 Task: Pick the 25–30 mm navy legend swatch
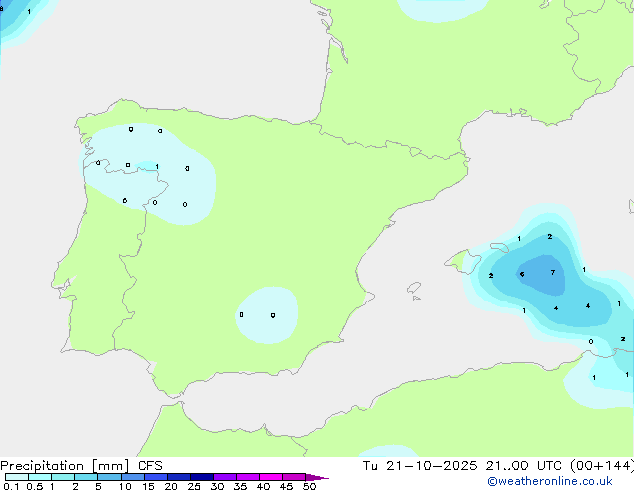(202, 477)
